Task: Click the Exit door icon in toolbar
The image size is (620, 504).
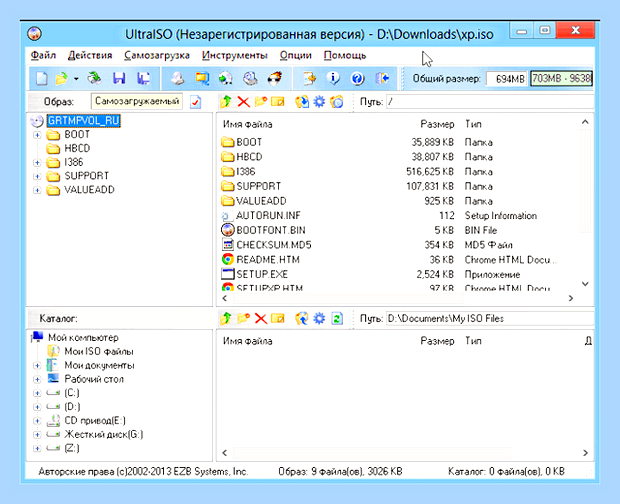Action: click(382, 78)
